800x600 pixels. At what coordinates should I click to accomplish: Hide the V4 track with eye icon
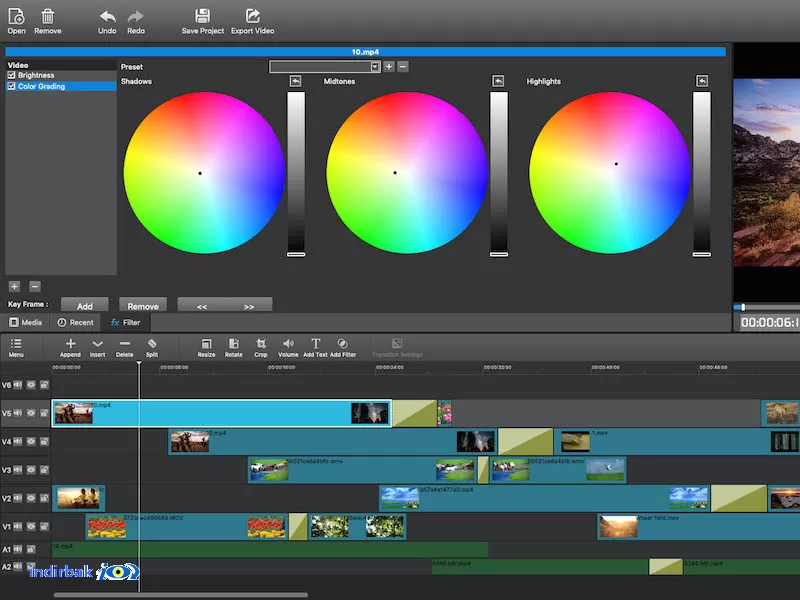(x=31, y=441)
